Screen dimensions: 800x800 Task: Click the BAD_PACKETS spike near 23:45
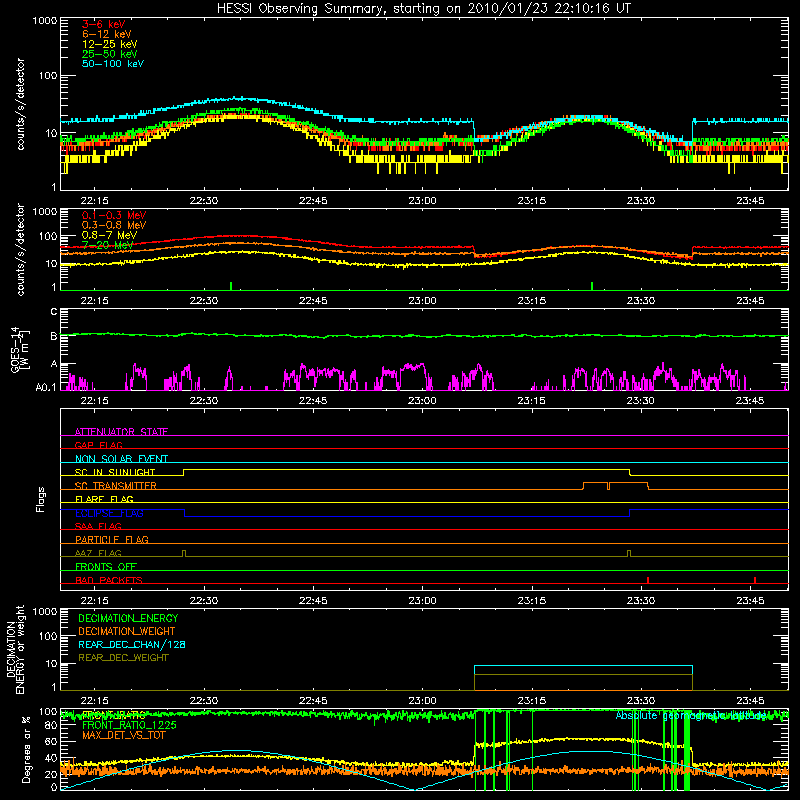click(755, 580)
